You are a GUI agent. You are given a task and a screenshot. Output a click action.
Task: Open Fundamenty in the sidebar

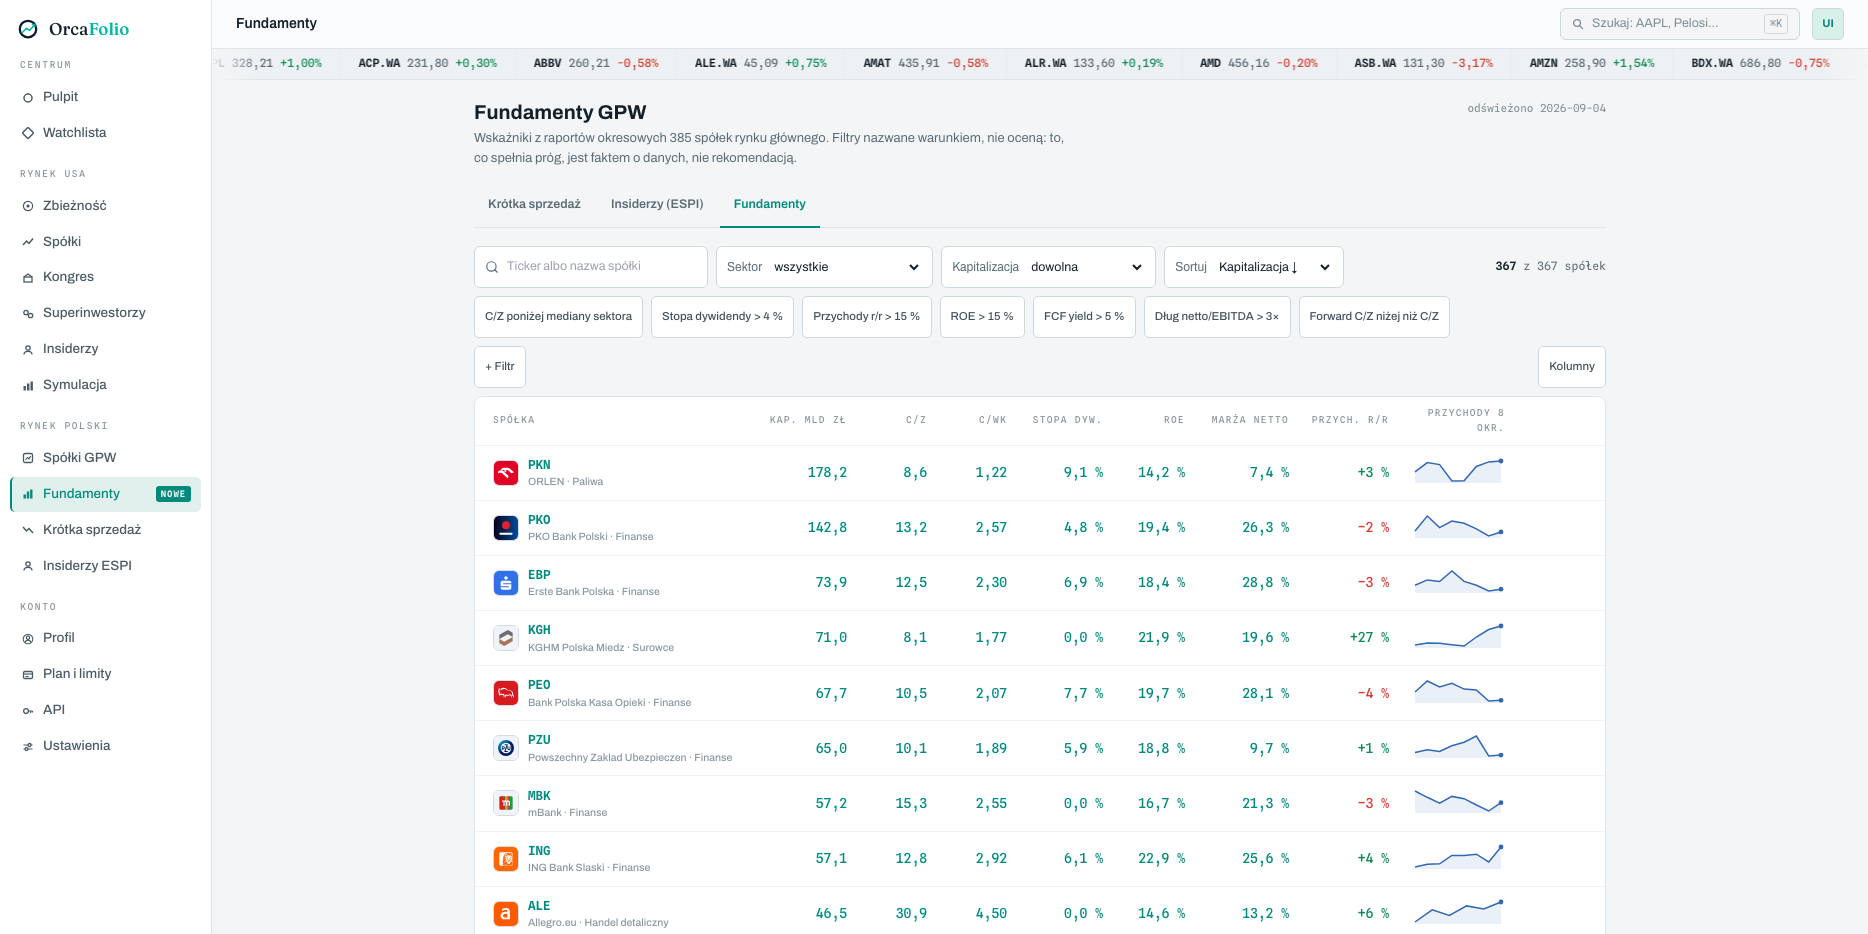105,494
